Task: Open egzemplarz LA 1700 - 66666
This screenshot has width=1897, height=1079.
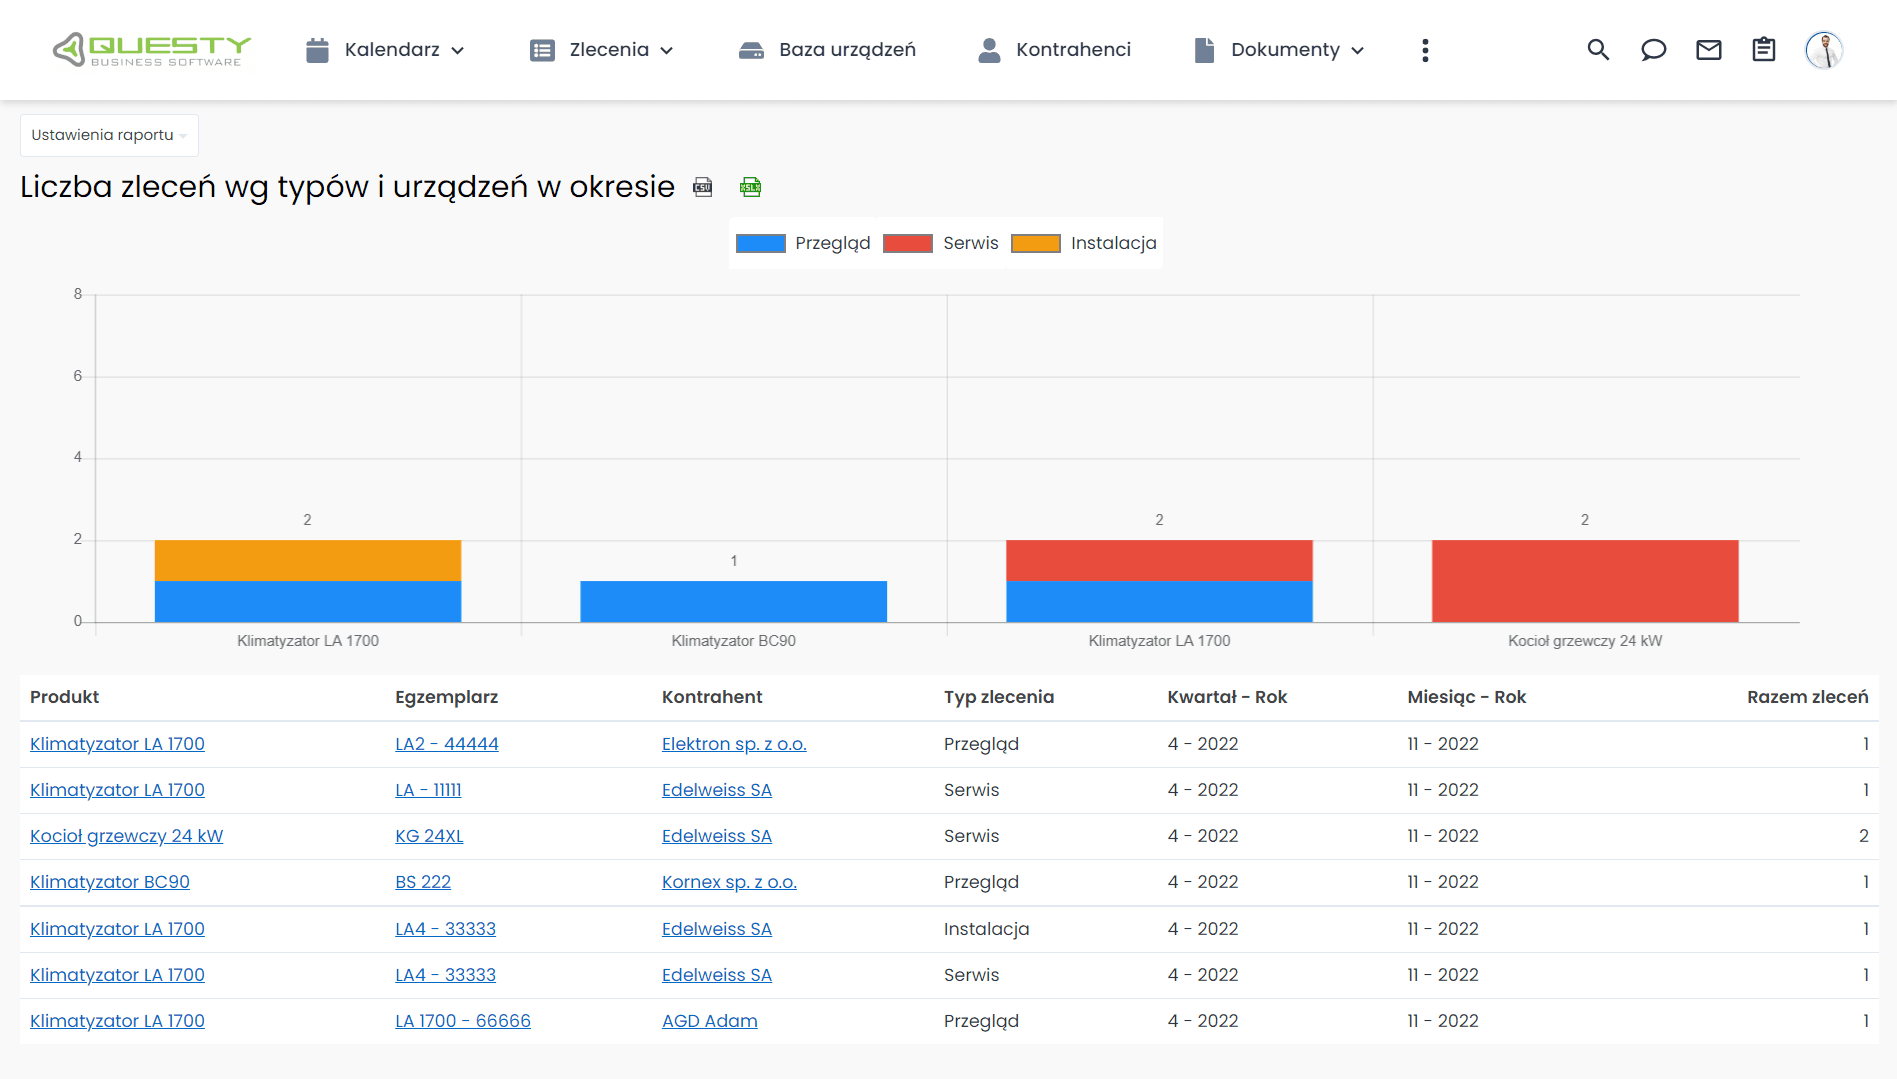Action: [x=463, y=1021]
